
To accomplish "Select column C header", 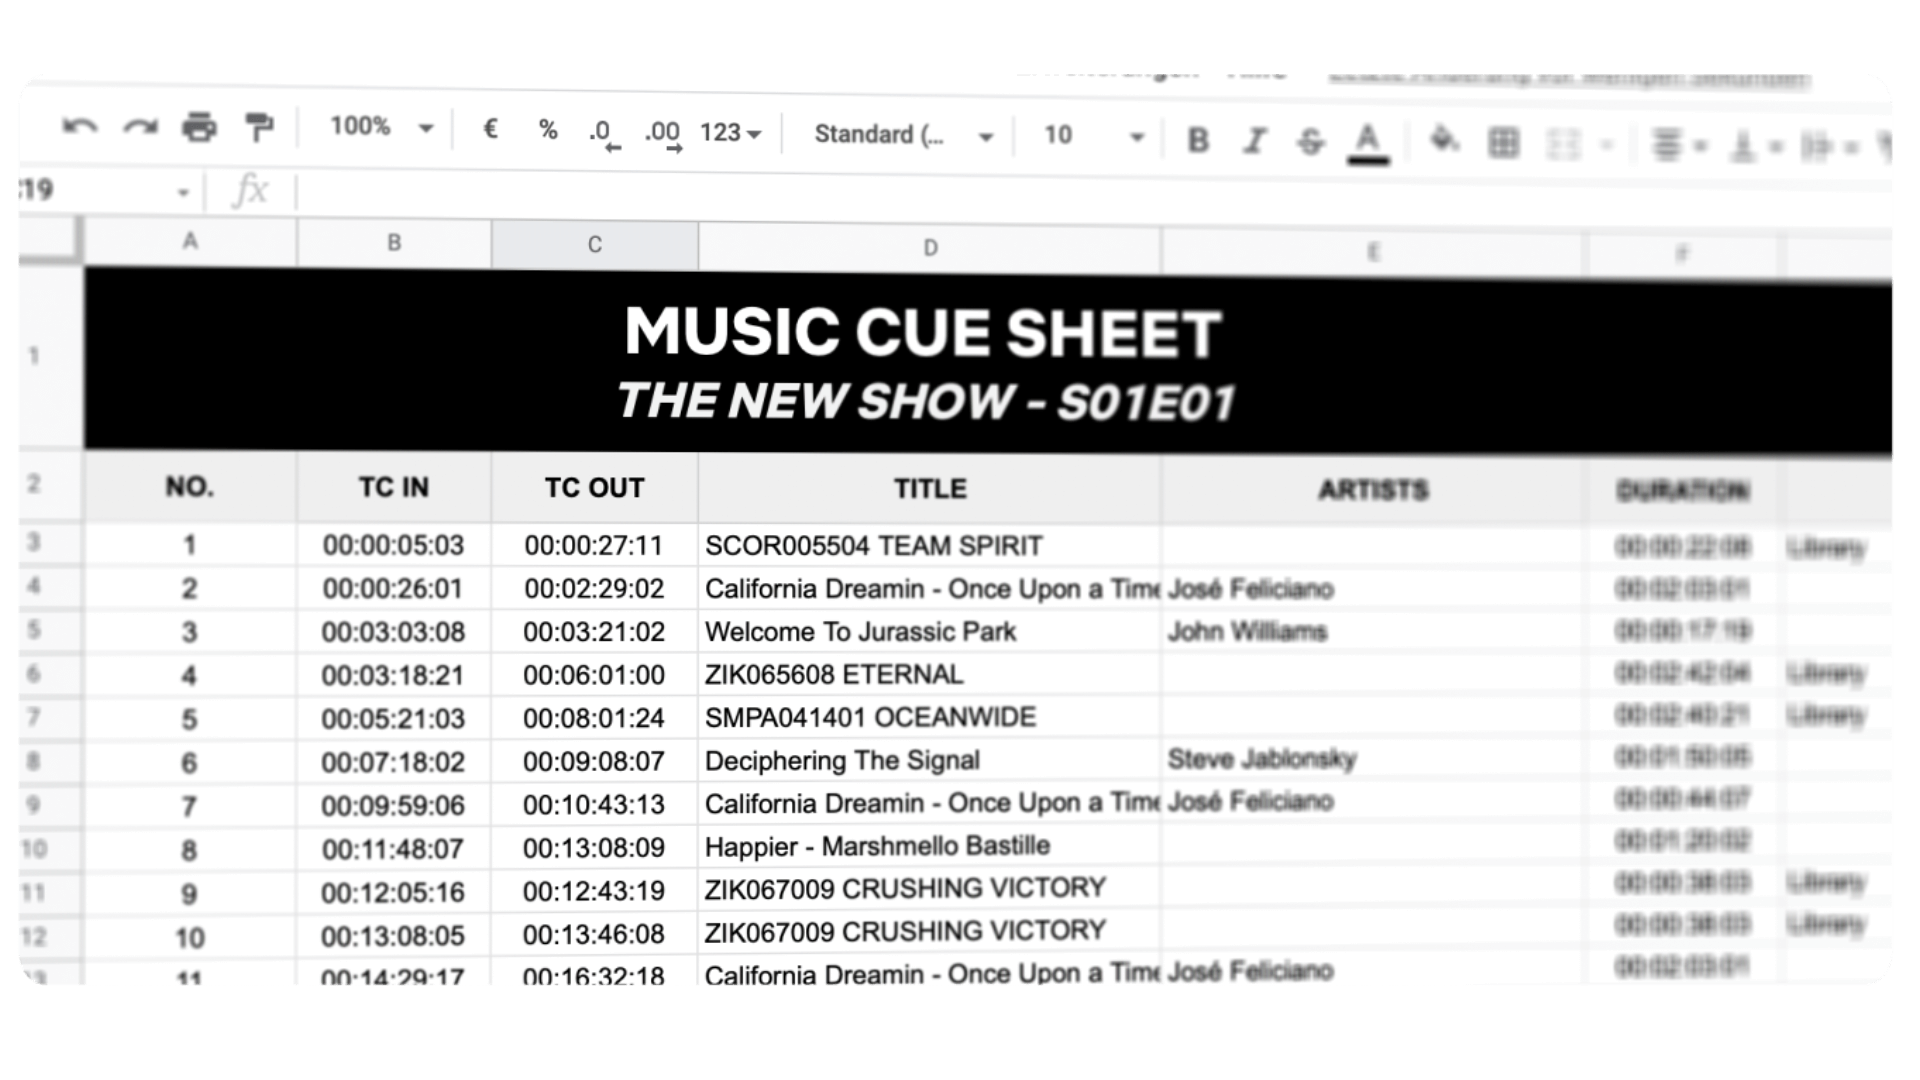I will 595,245.
